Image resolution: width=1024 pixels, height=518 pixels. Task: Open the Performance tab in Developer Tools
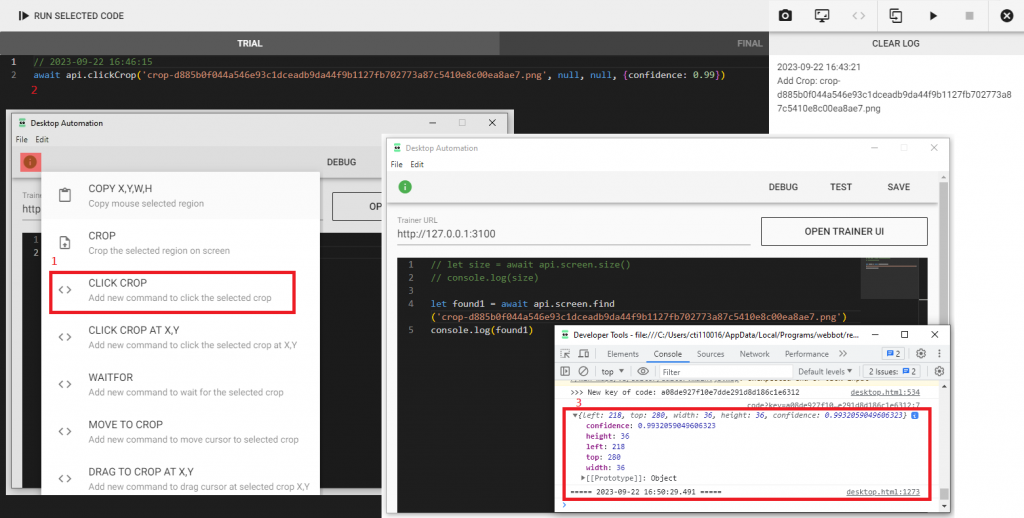click(x=807, y=354)
